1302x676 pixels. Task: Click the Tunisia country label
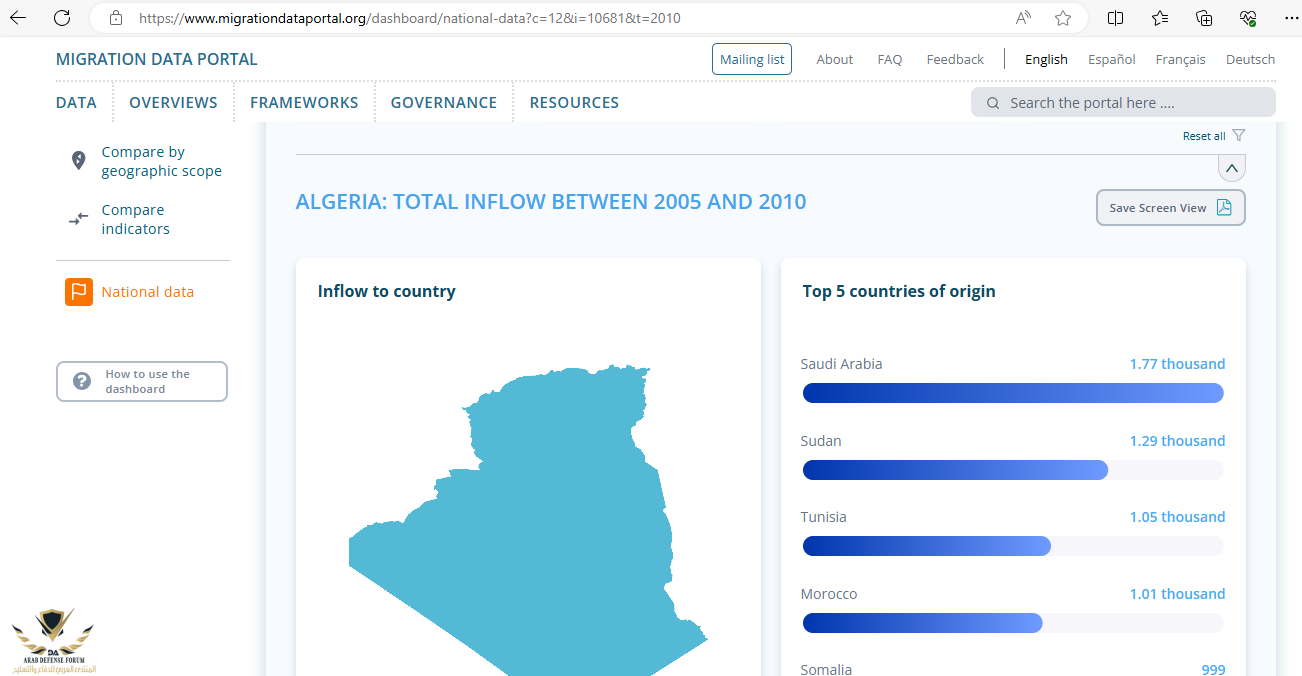pos(824,517)
